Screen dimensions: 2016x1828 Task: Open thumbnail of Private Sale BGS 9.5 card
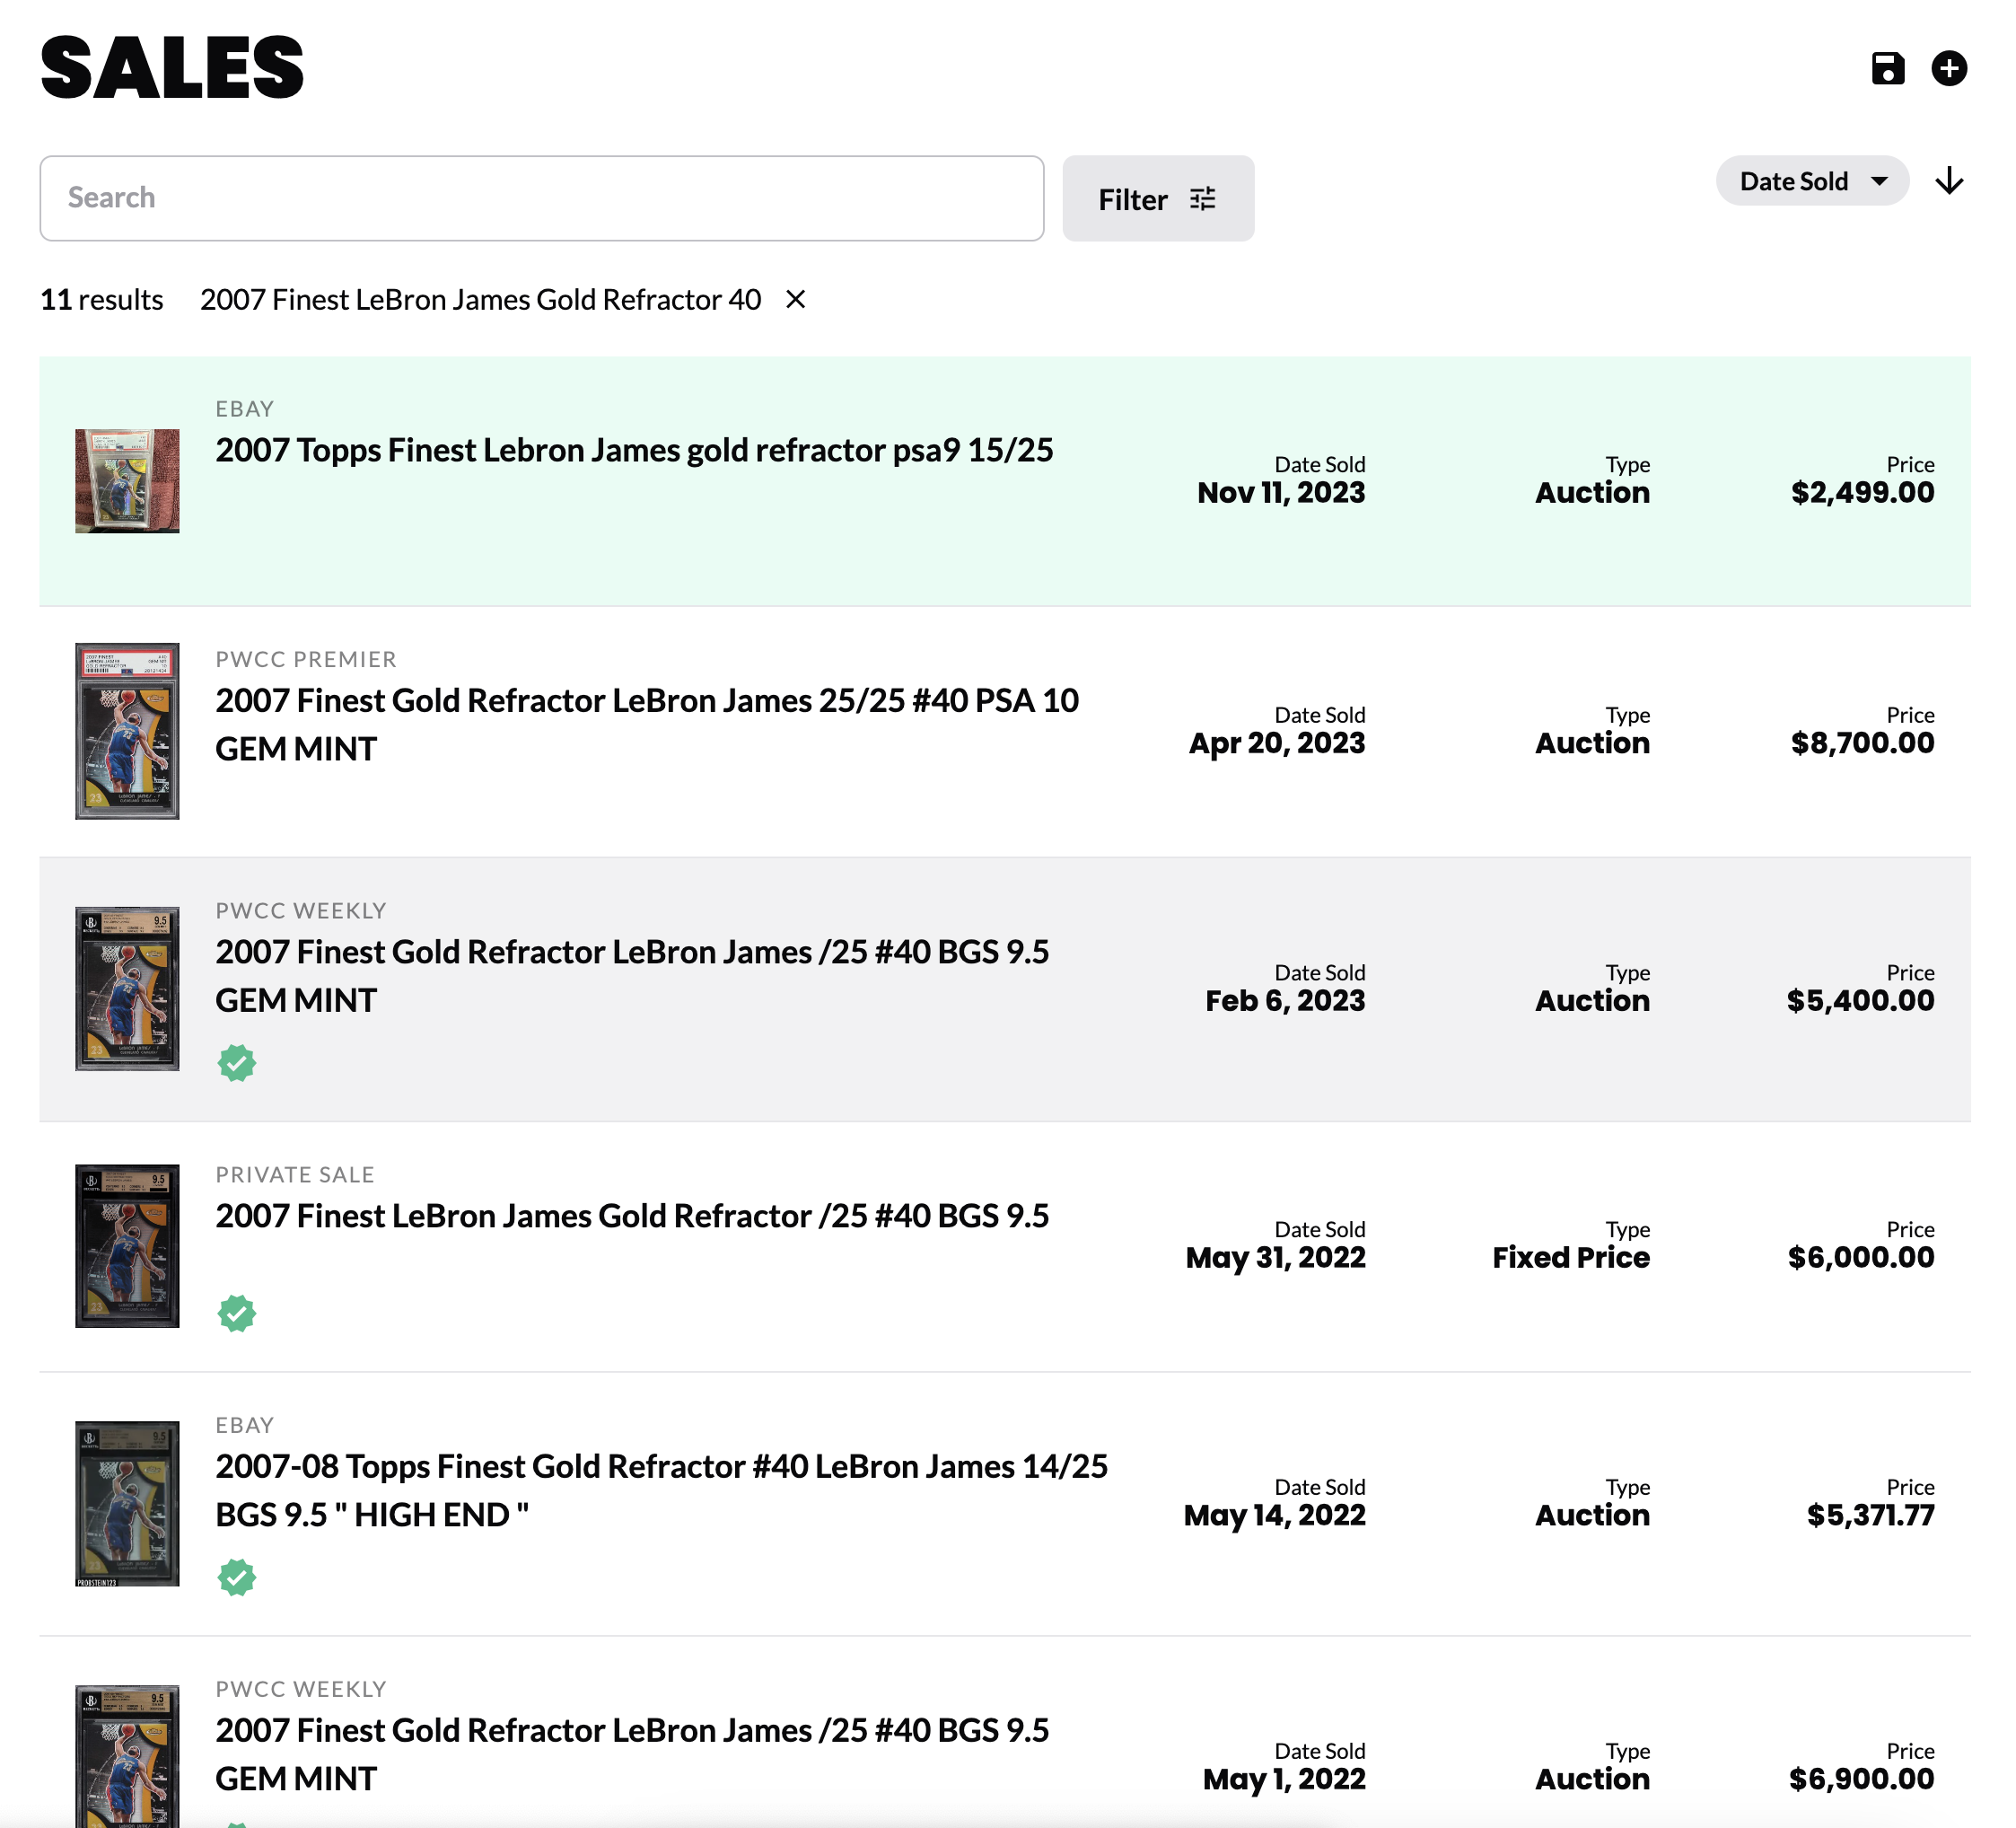[x=127, y=1245]
